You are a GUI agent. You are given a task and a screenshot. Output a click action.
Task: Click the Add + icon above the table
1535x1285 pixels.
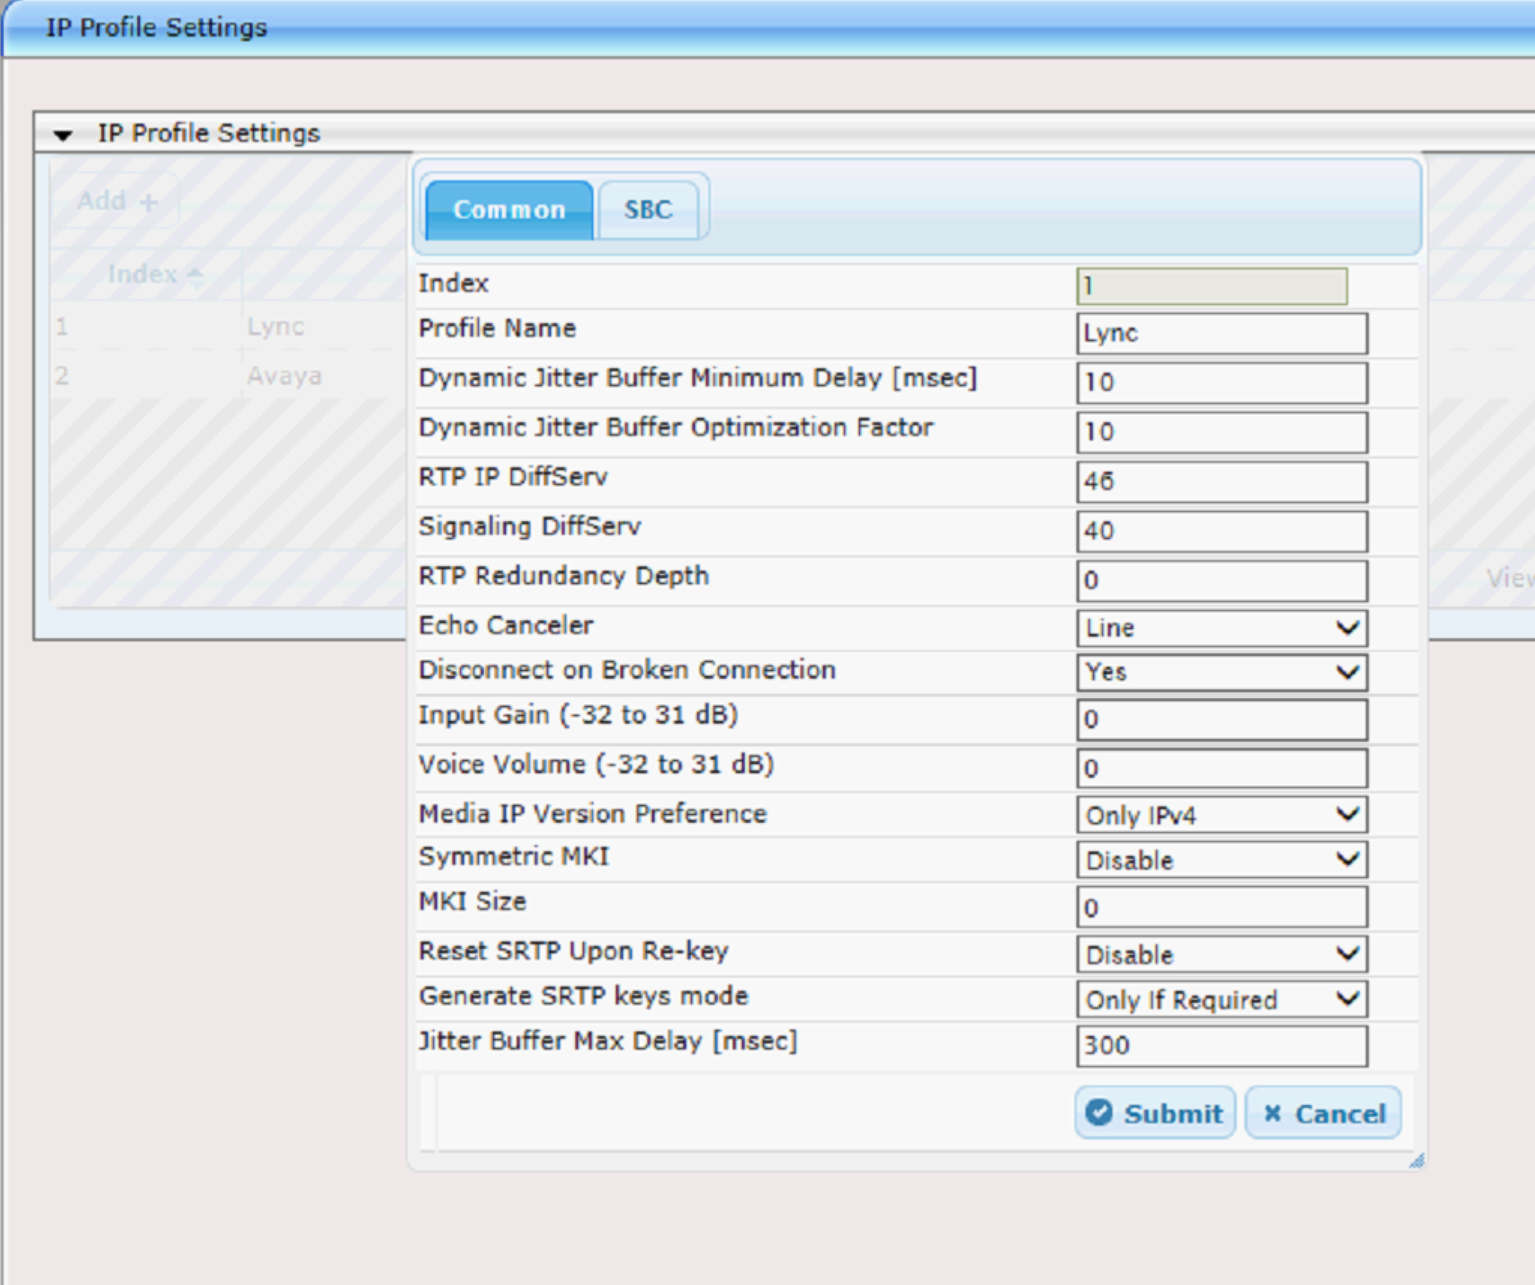coord(148,200)
